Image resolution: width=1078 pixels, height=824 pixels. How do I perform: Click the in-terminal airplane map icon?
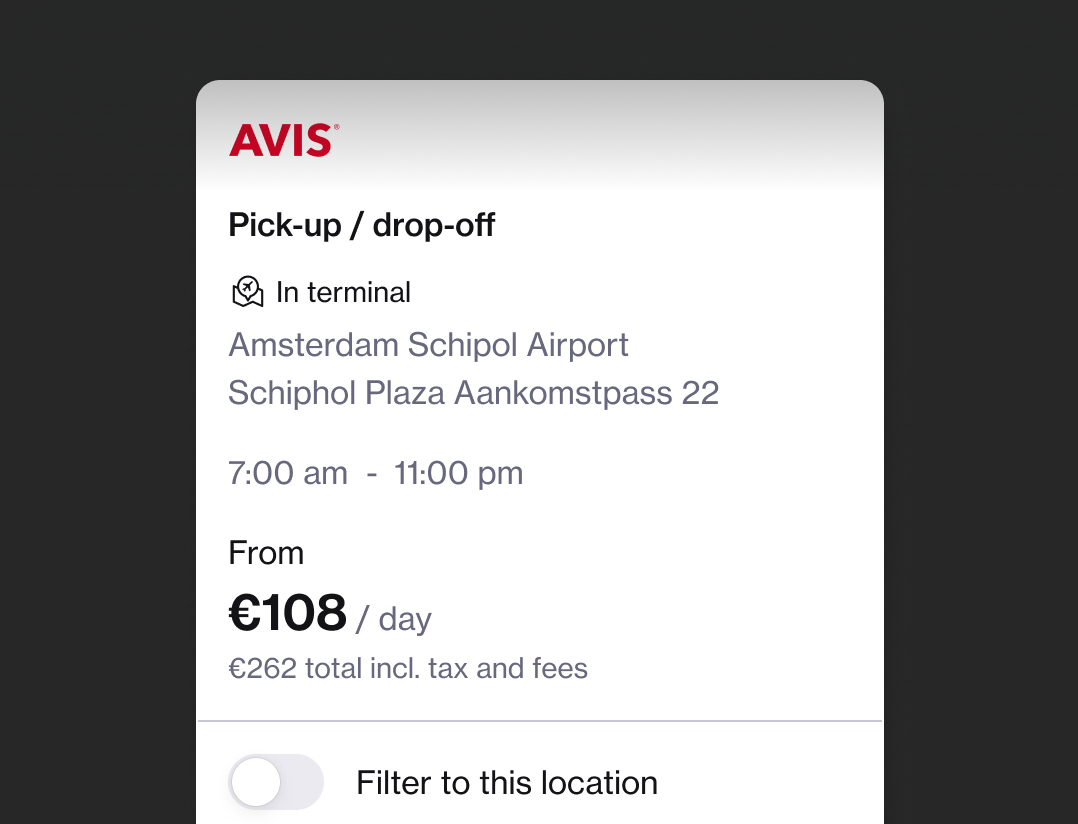tap(247, 292)
